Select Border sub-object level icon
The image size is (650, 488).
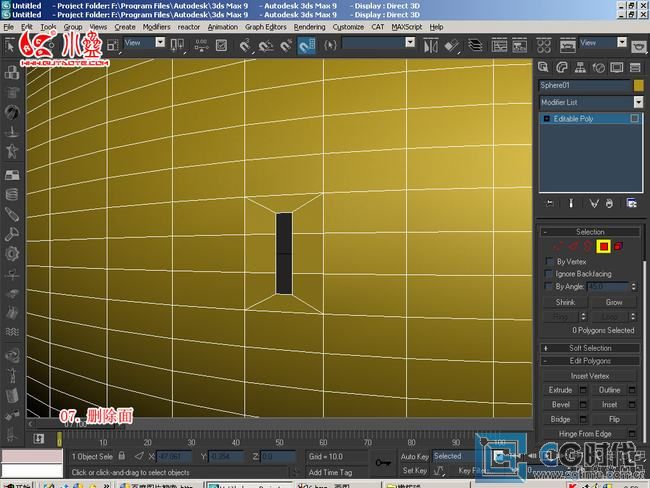587,246
